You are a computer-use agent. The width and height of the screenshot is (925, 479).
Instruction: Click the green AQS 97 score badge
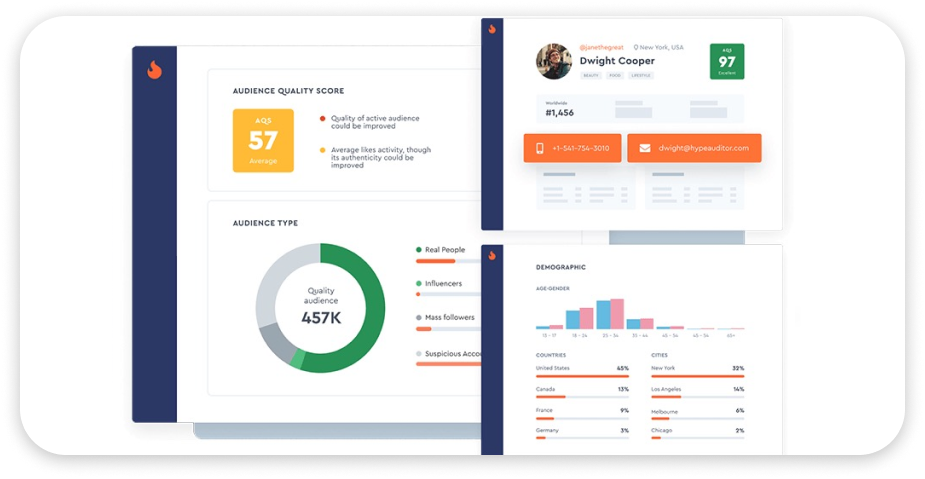pyautogui.click(x=726, y=62)
